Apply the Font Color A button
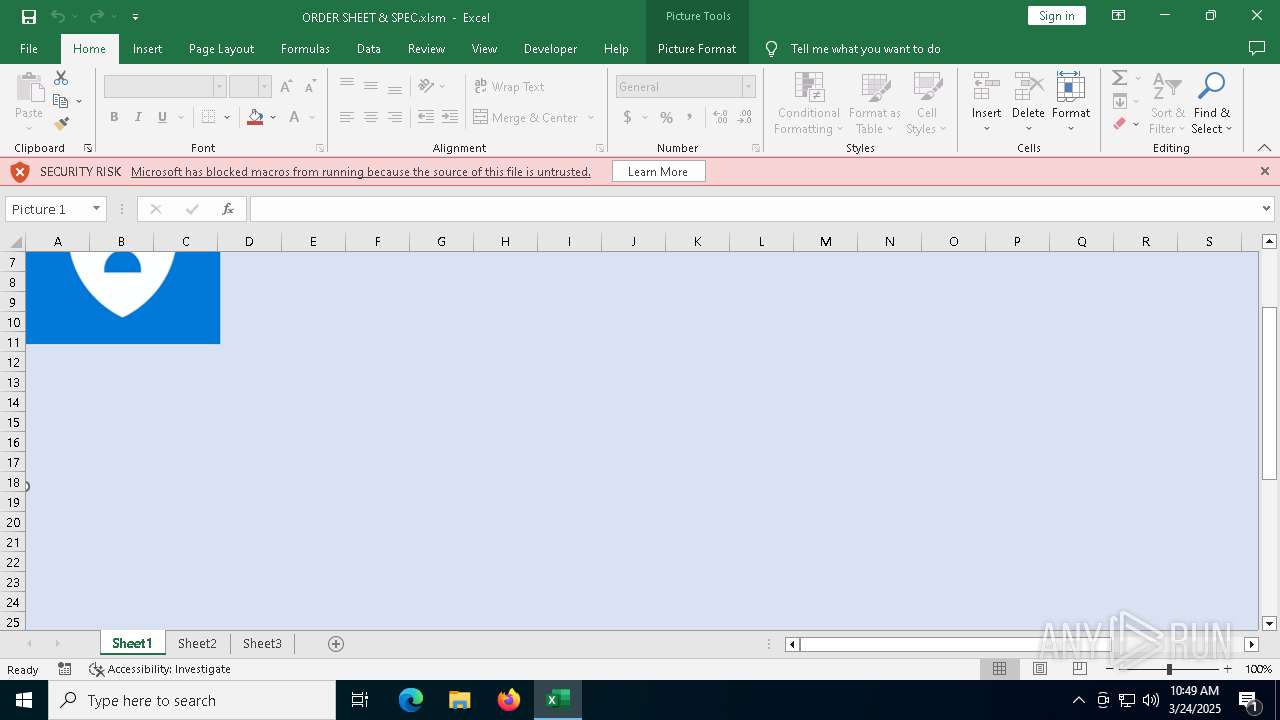 tap(294, 117)
